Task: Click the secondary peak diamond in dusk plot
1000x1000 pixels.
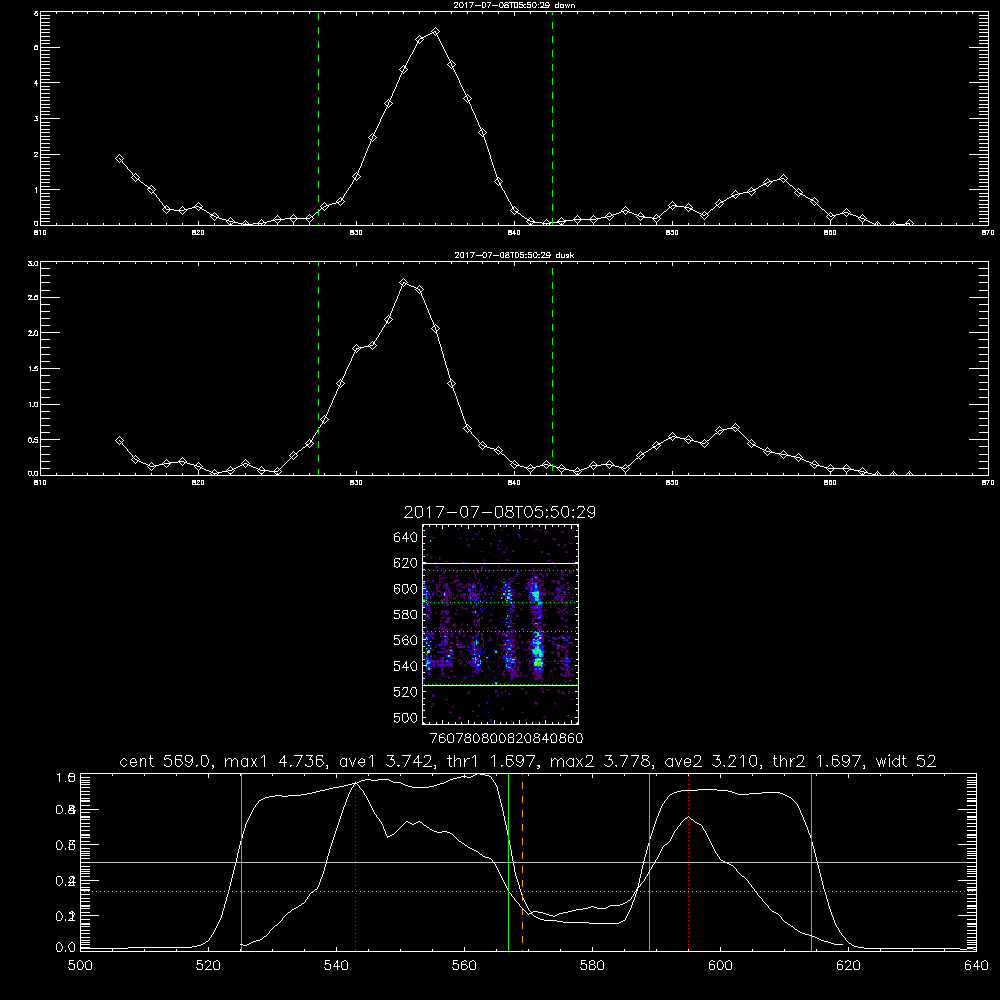Action: 735,428
